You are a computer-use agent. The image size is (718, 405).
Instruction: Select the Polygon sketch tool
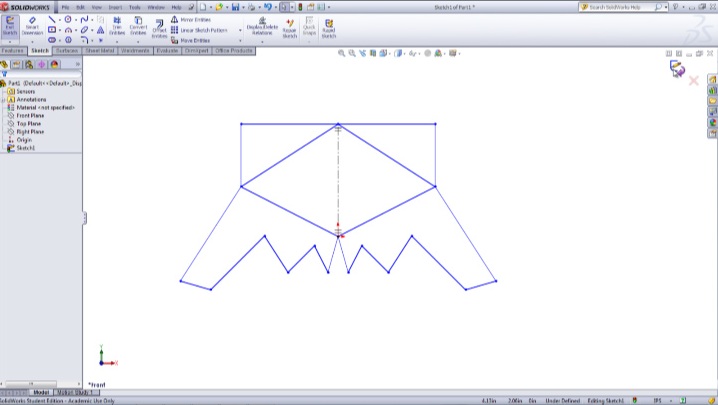[x=68, y=40]
